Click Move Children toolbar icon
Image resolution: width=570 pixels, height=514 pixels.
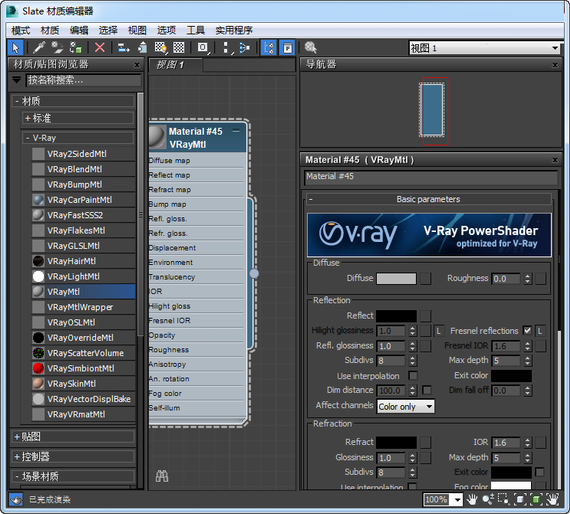point(123,48)
